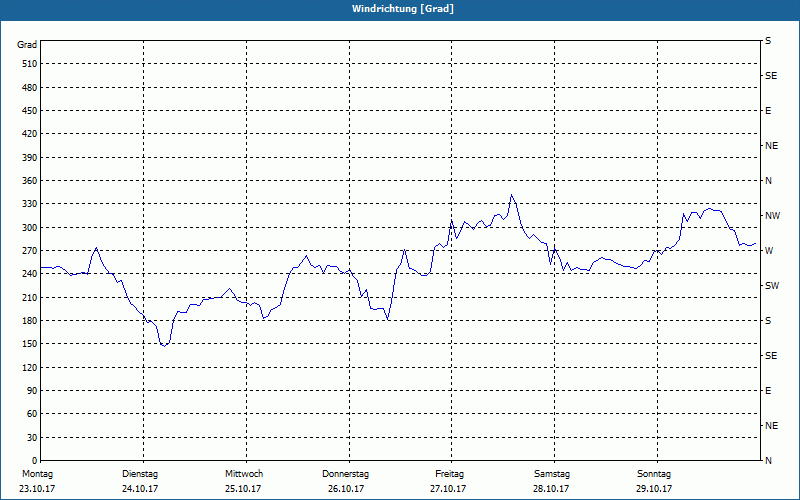Click the NW compass label on right

772,216
